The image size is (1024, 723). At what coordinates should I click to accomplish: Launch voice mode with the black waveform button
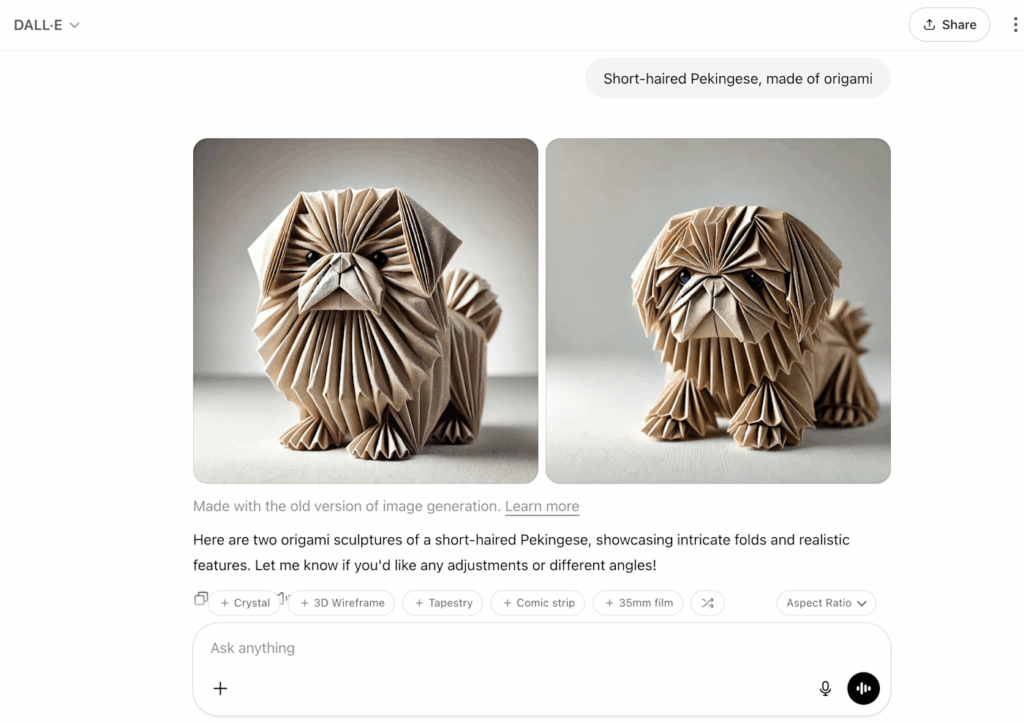863,688
